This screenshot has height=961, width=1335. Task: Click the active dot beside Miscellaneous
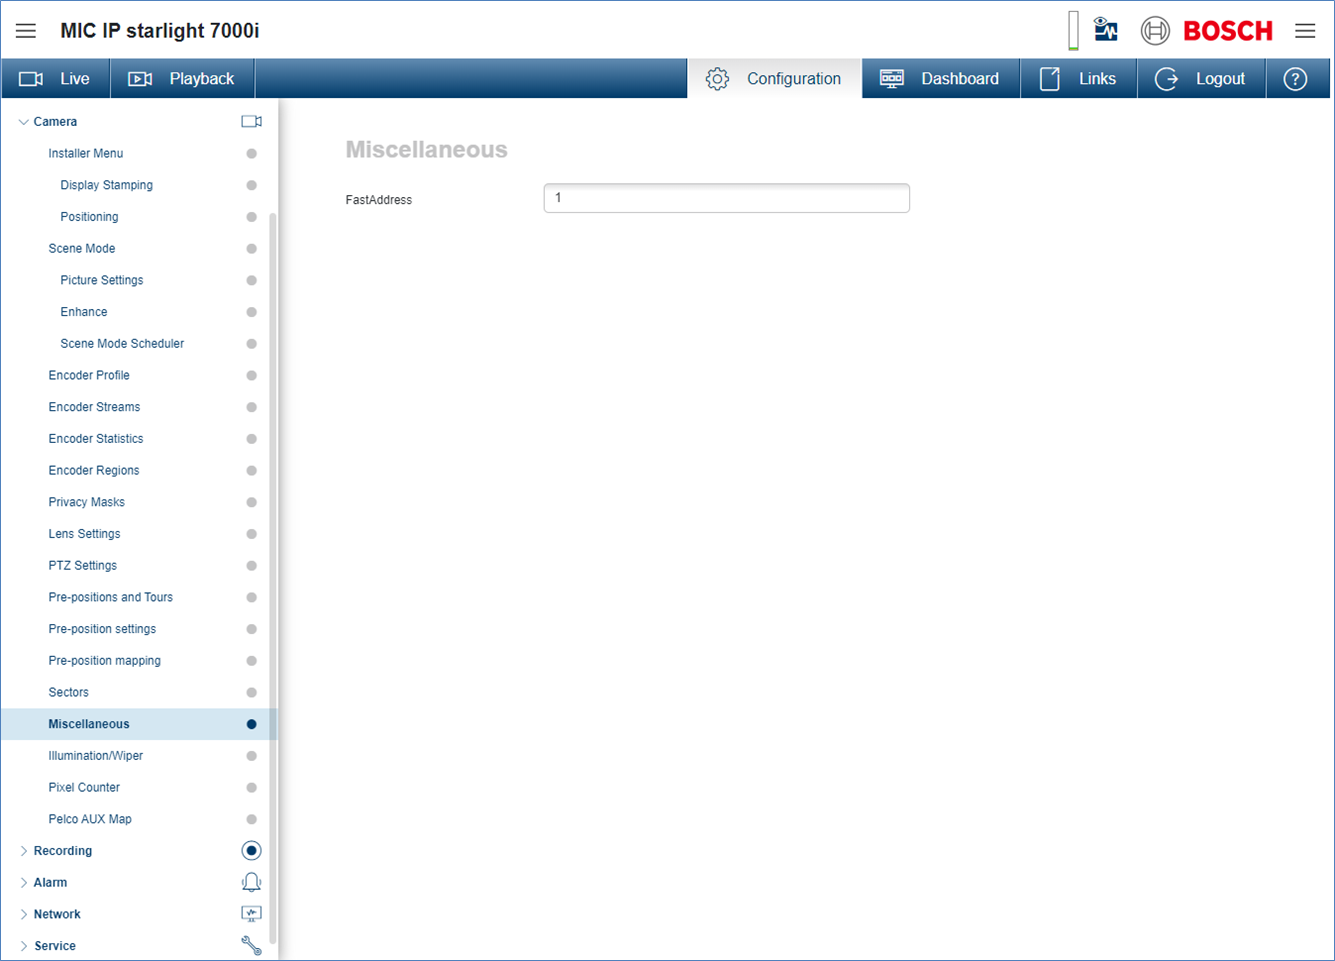pyautogui.click(x=252, y=724)
